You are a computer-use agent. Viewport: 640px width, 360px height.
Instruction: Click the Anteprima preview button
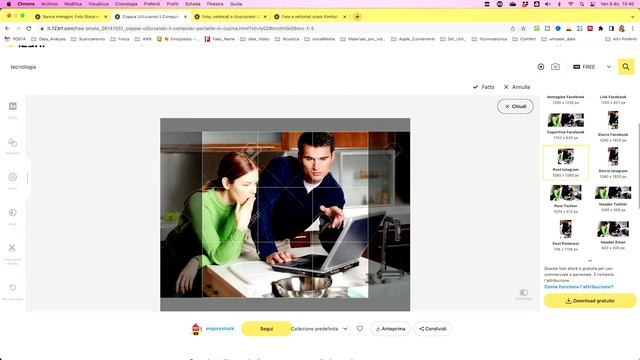click(390, 329)
